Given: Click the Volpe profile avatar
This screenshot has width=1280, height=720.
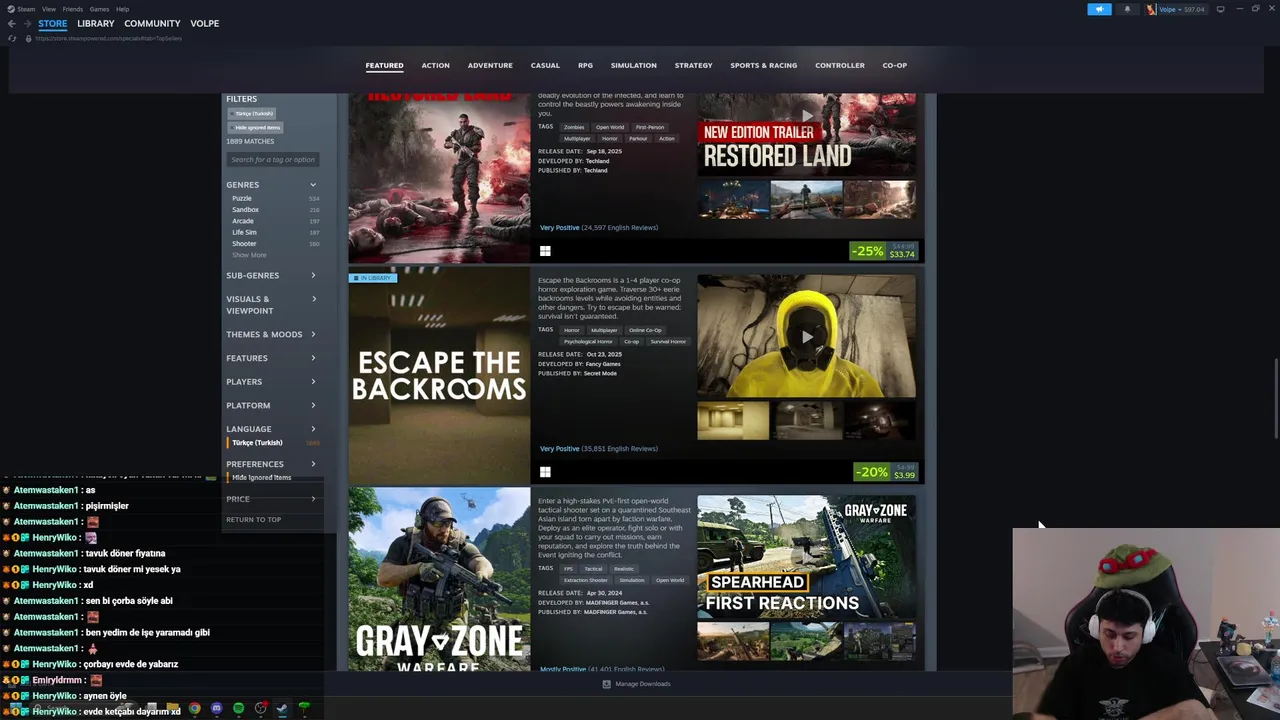Looking at the screenshot, I should [1151, 9].
